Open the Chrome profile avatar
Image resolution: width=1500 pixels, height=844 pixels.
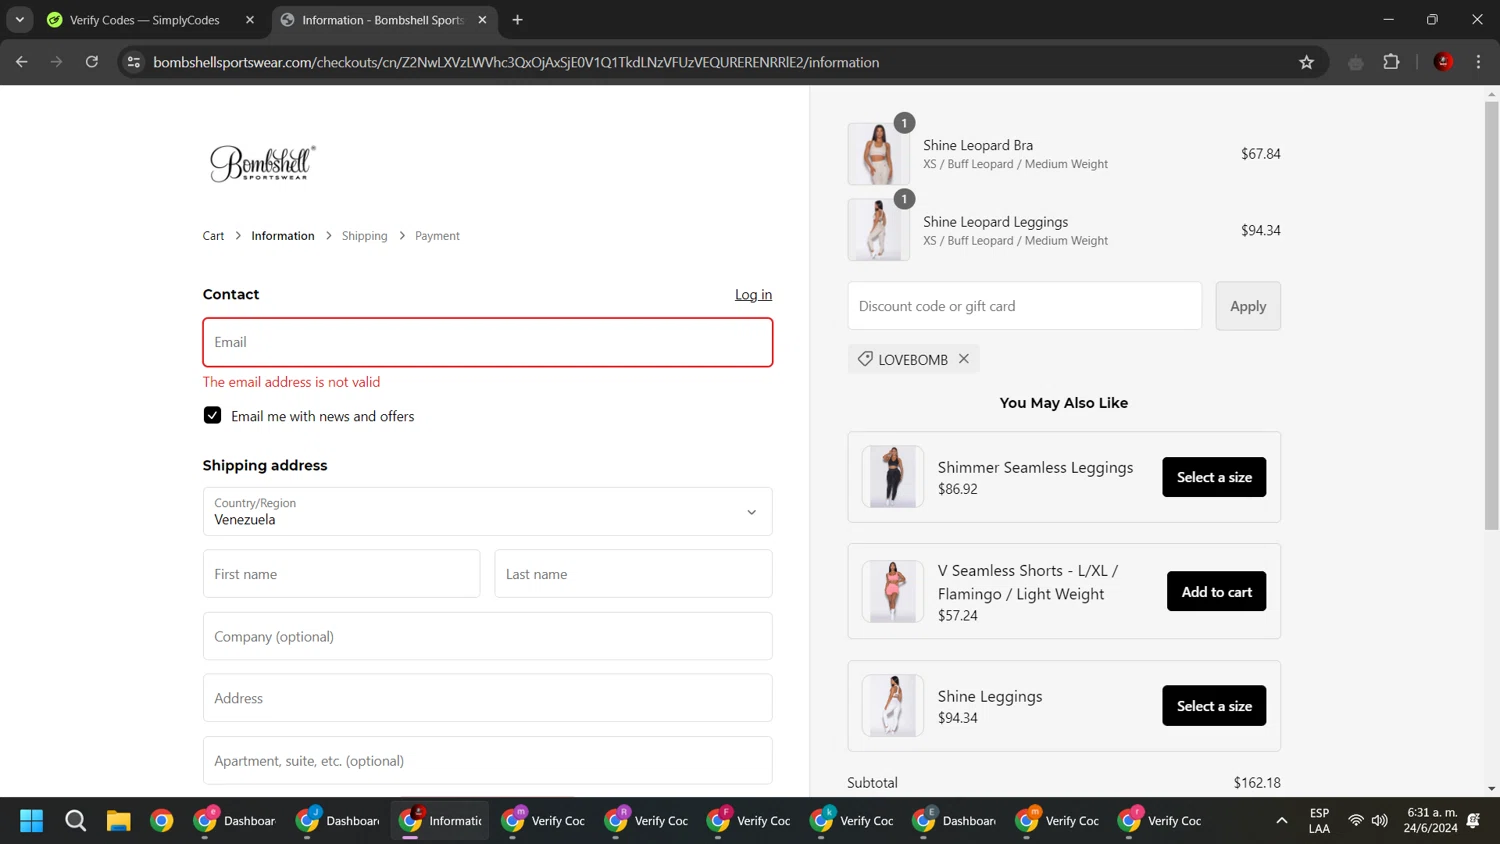coord(1443,62)
